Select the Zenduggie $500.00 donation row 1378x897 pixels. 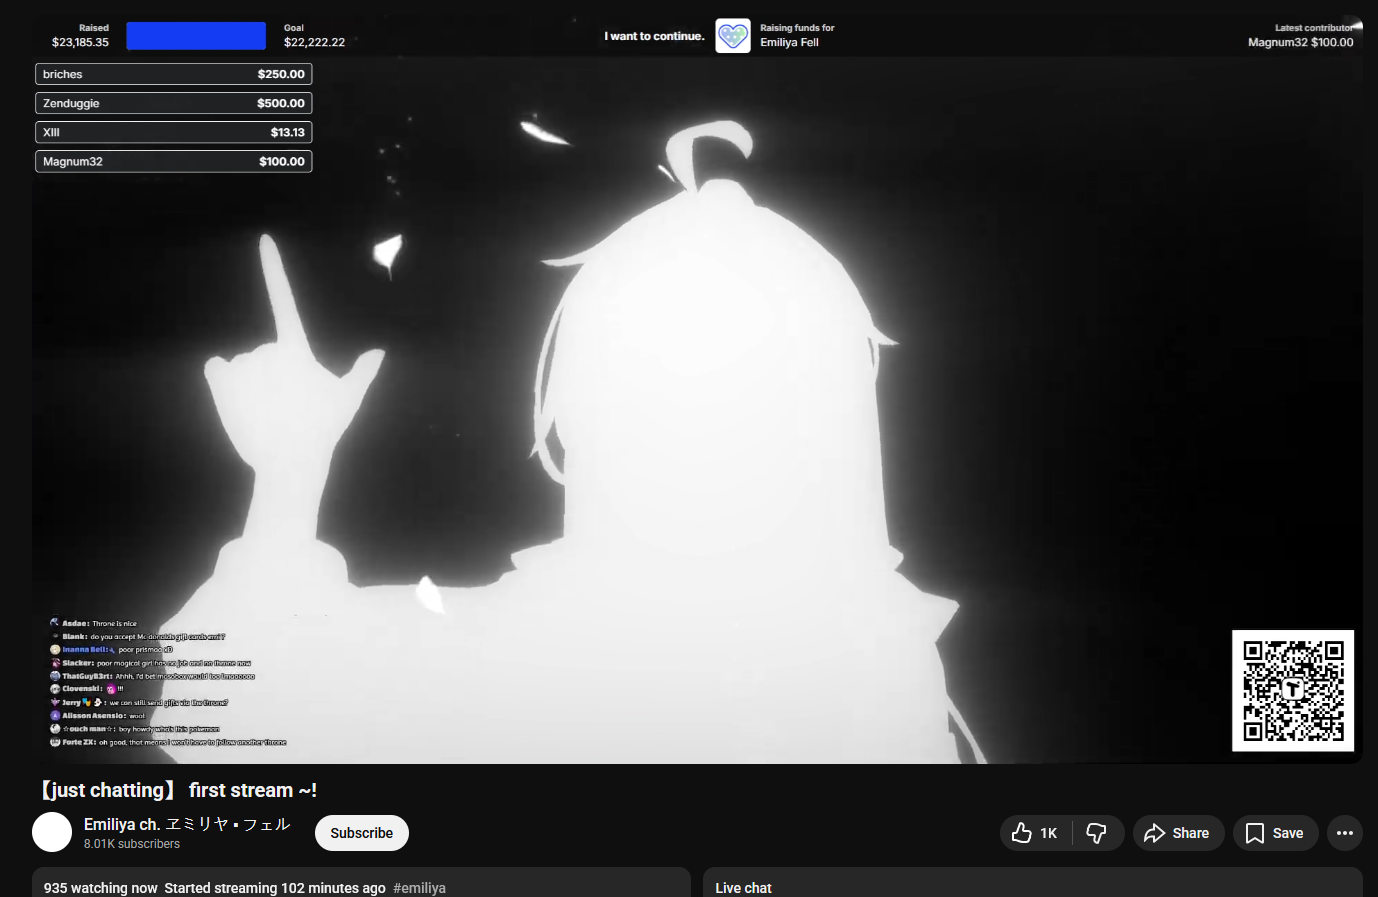pyautogui.click(x=174, y=103)
